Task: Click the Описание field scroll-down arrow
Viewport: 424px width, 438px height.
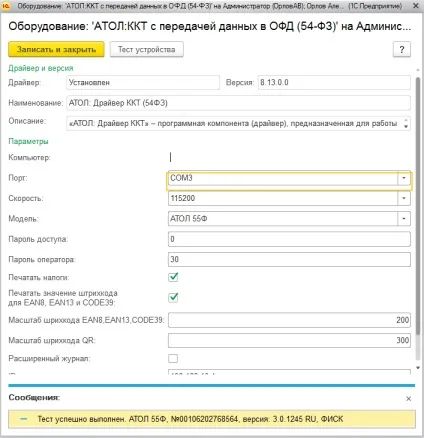Action: point(406,126)
